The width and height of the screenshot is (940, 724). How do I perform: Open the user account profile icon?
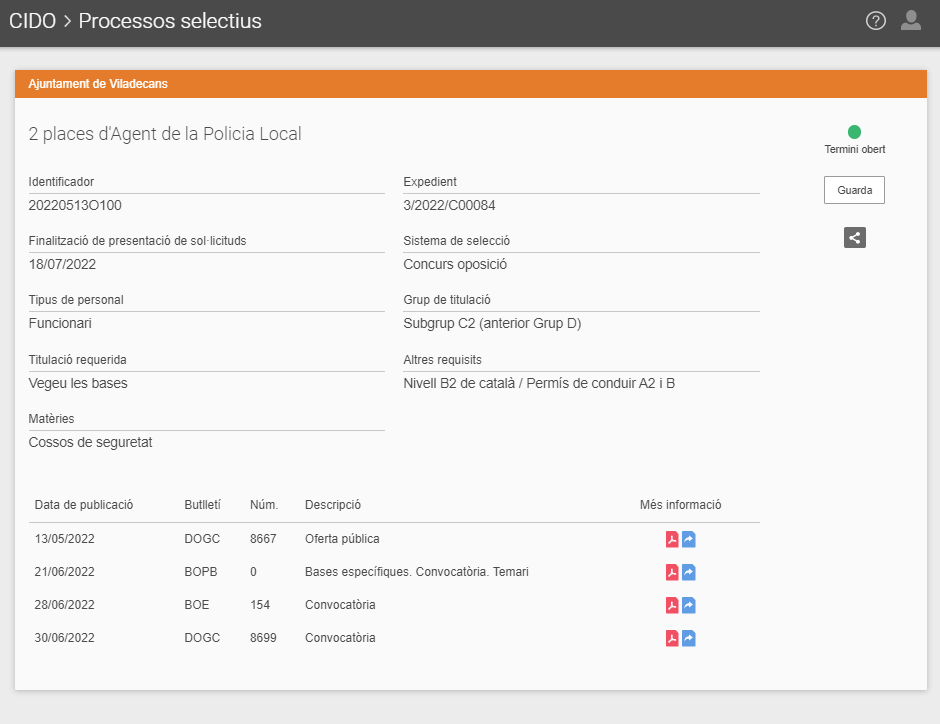pyautogui.click(x=911, y=20)
